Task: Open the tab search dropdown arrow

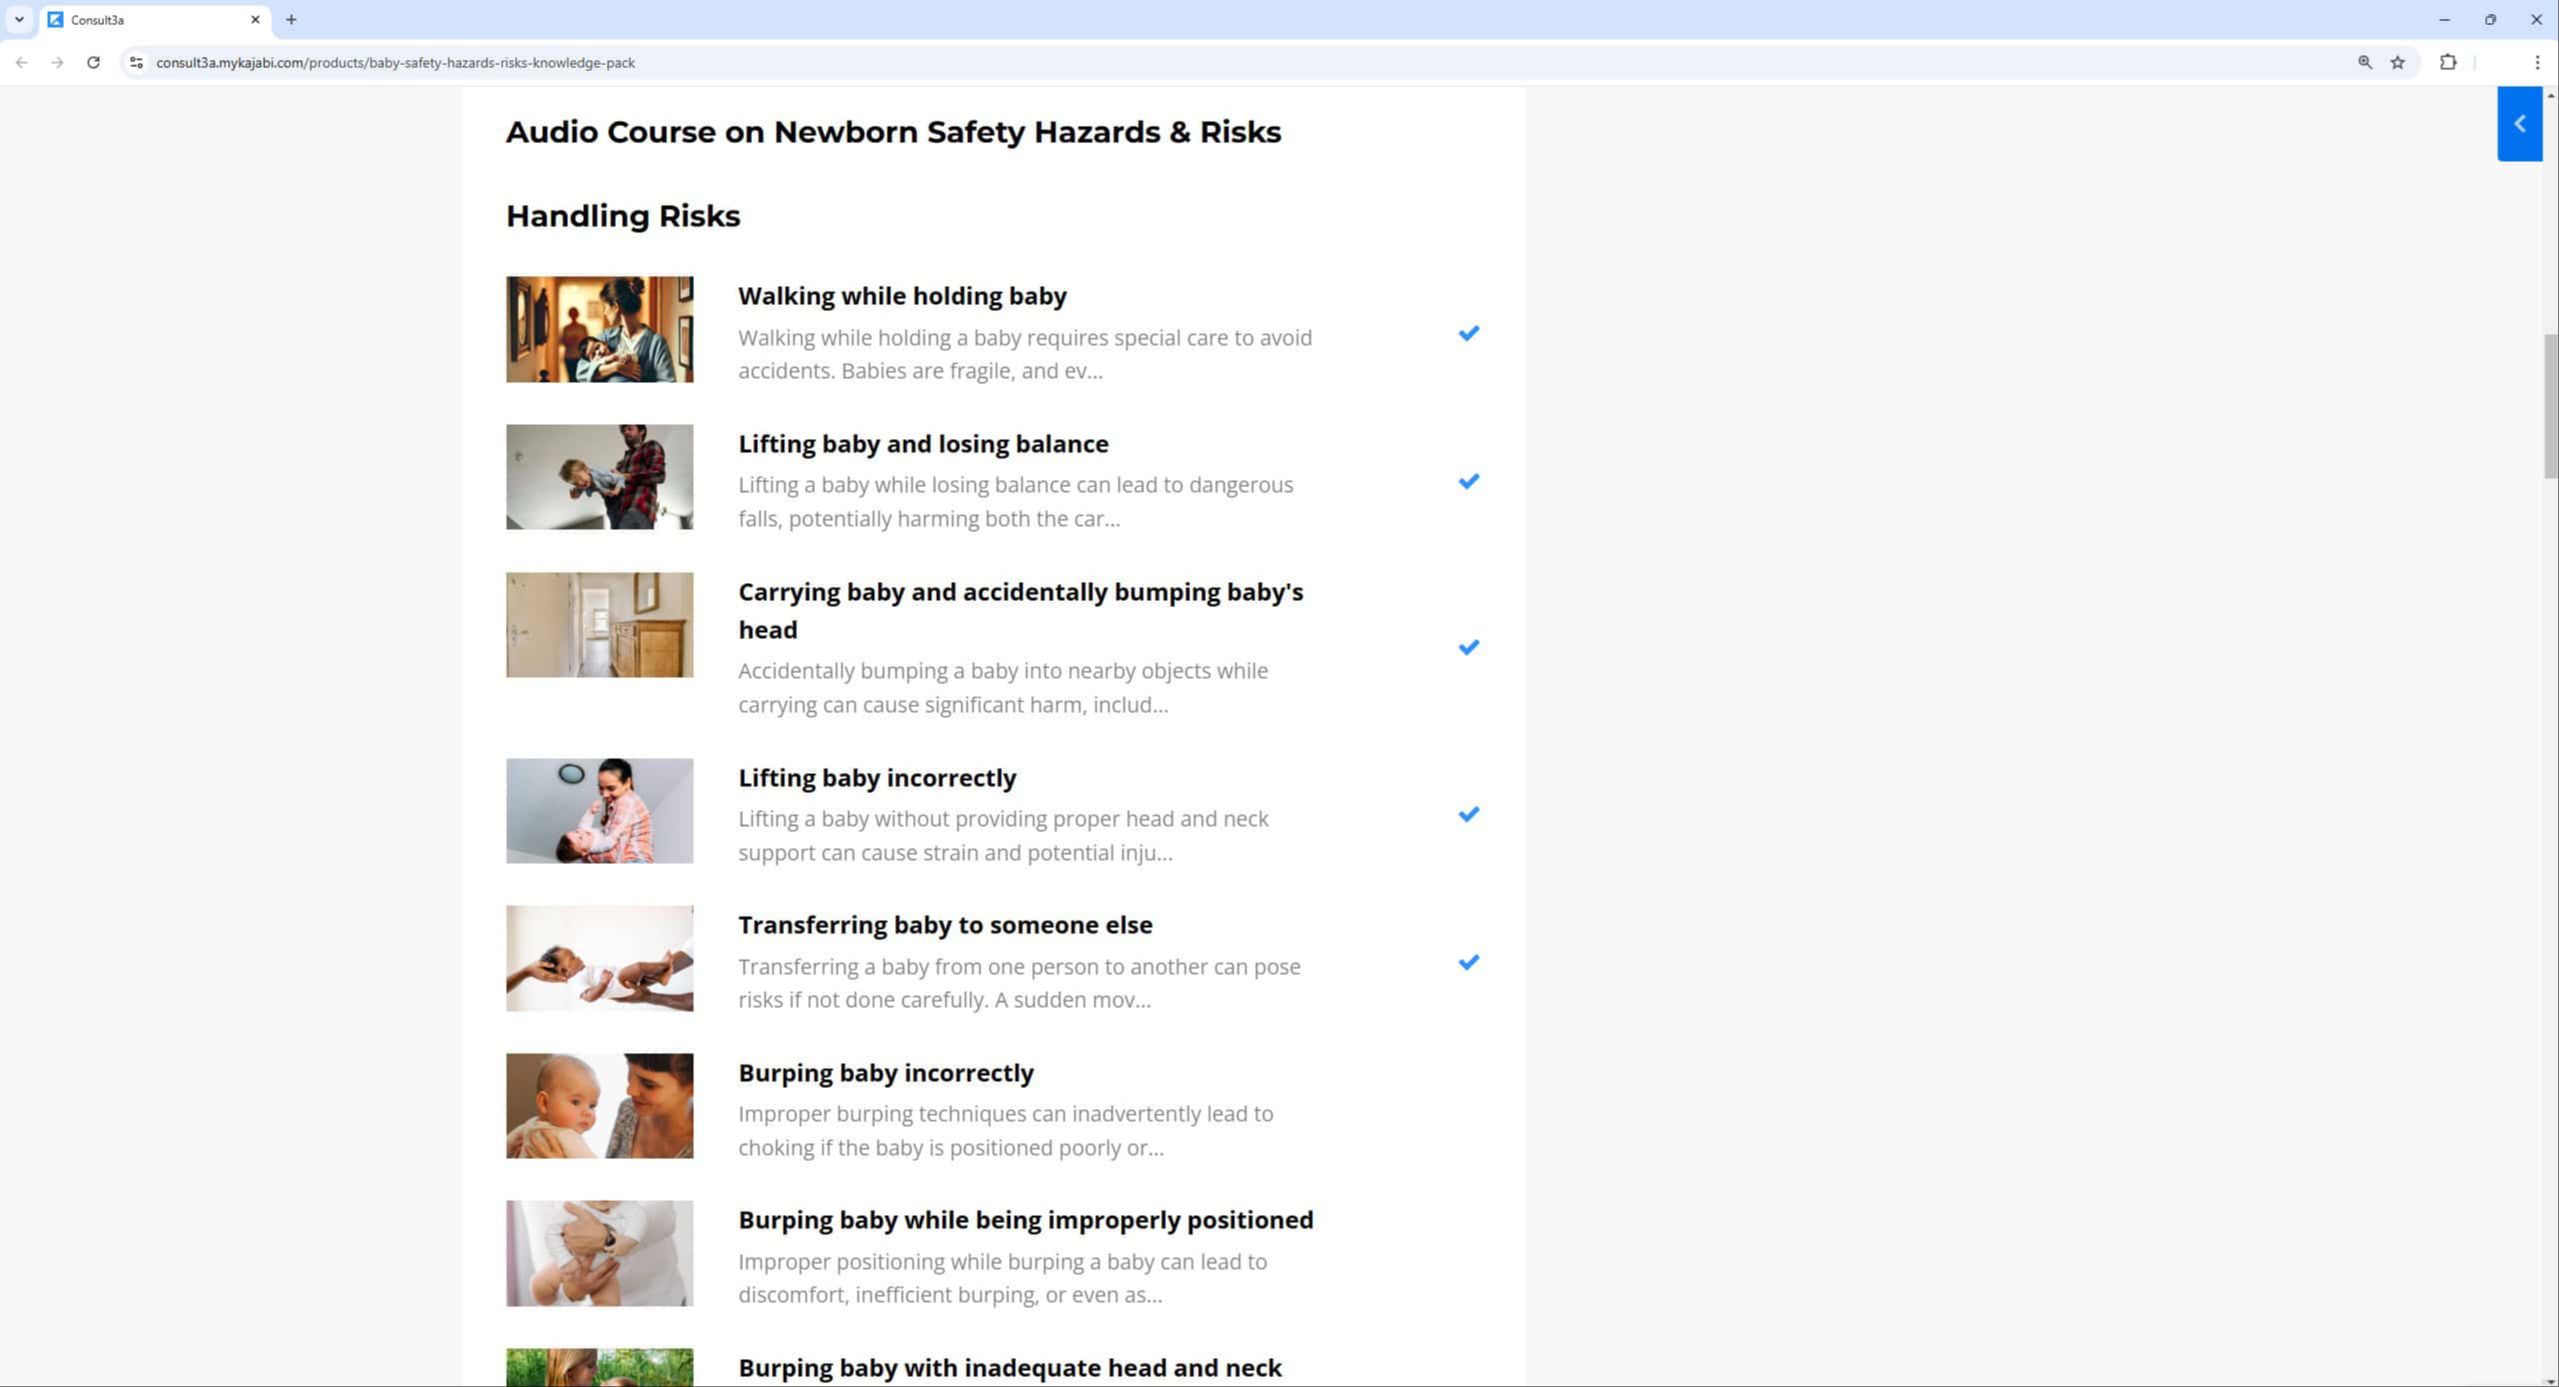Action: (x=19, y=19)
